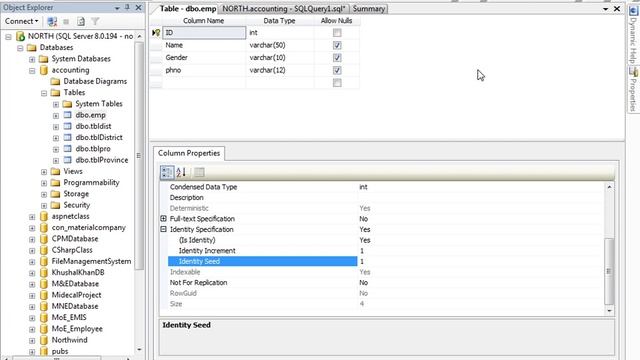Collapse the NORTH server node
This screenshot has width=640, height=360.
(x=8, y=37)
